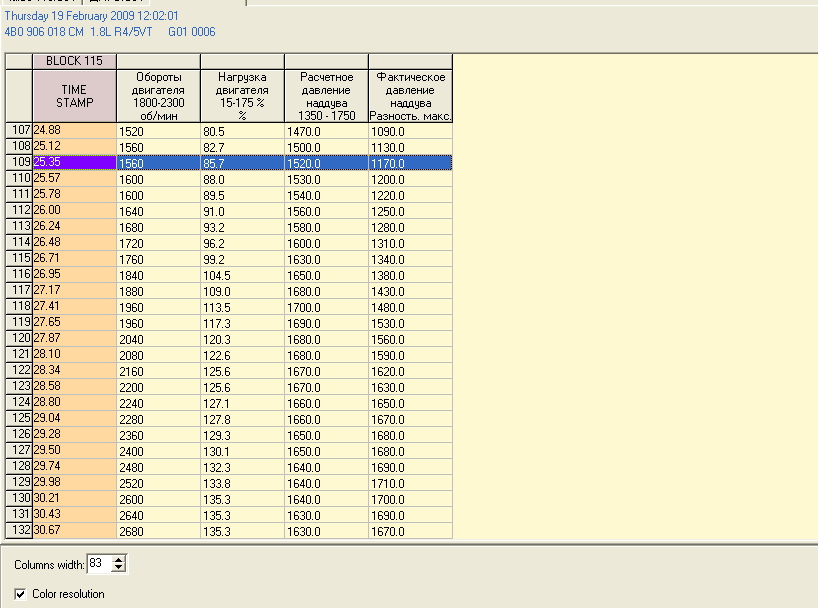Click RPM value 2480
This screenshot has width=818, height=608.
coord(159,467)
